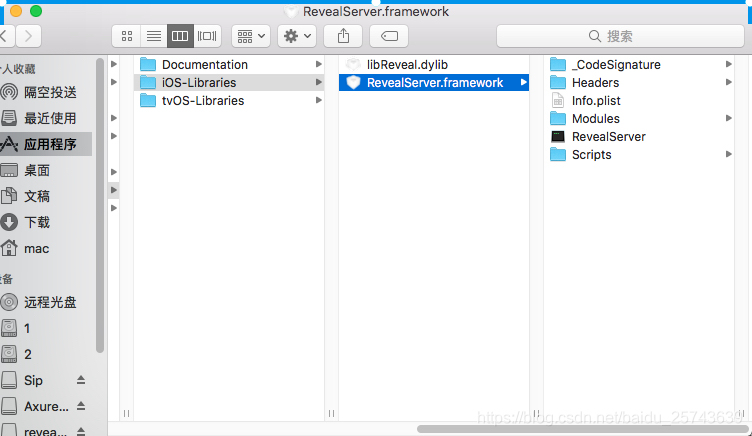Click the sidebar vertical scrollbar
The image size is (752, 436).
tap(100, 205)
